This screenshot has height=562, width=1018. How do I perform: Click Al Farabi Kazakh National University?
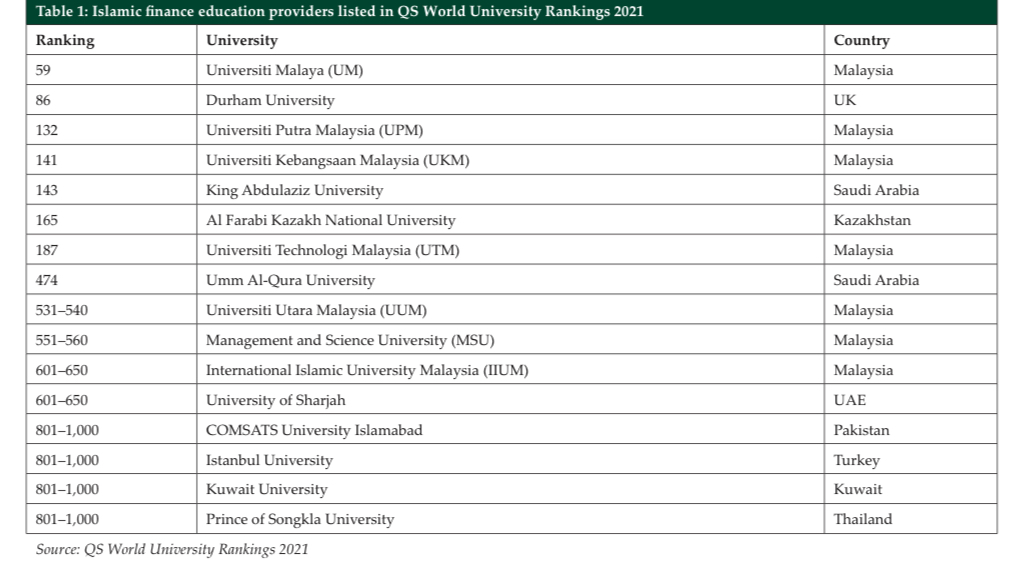pyautogui.click(x=330, y=220)
